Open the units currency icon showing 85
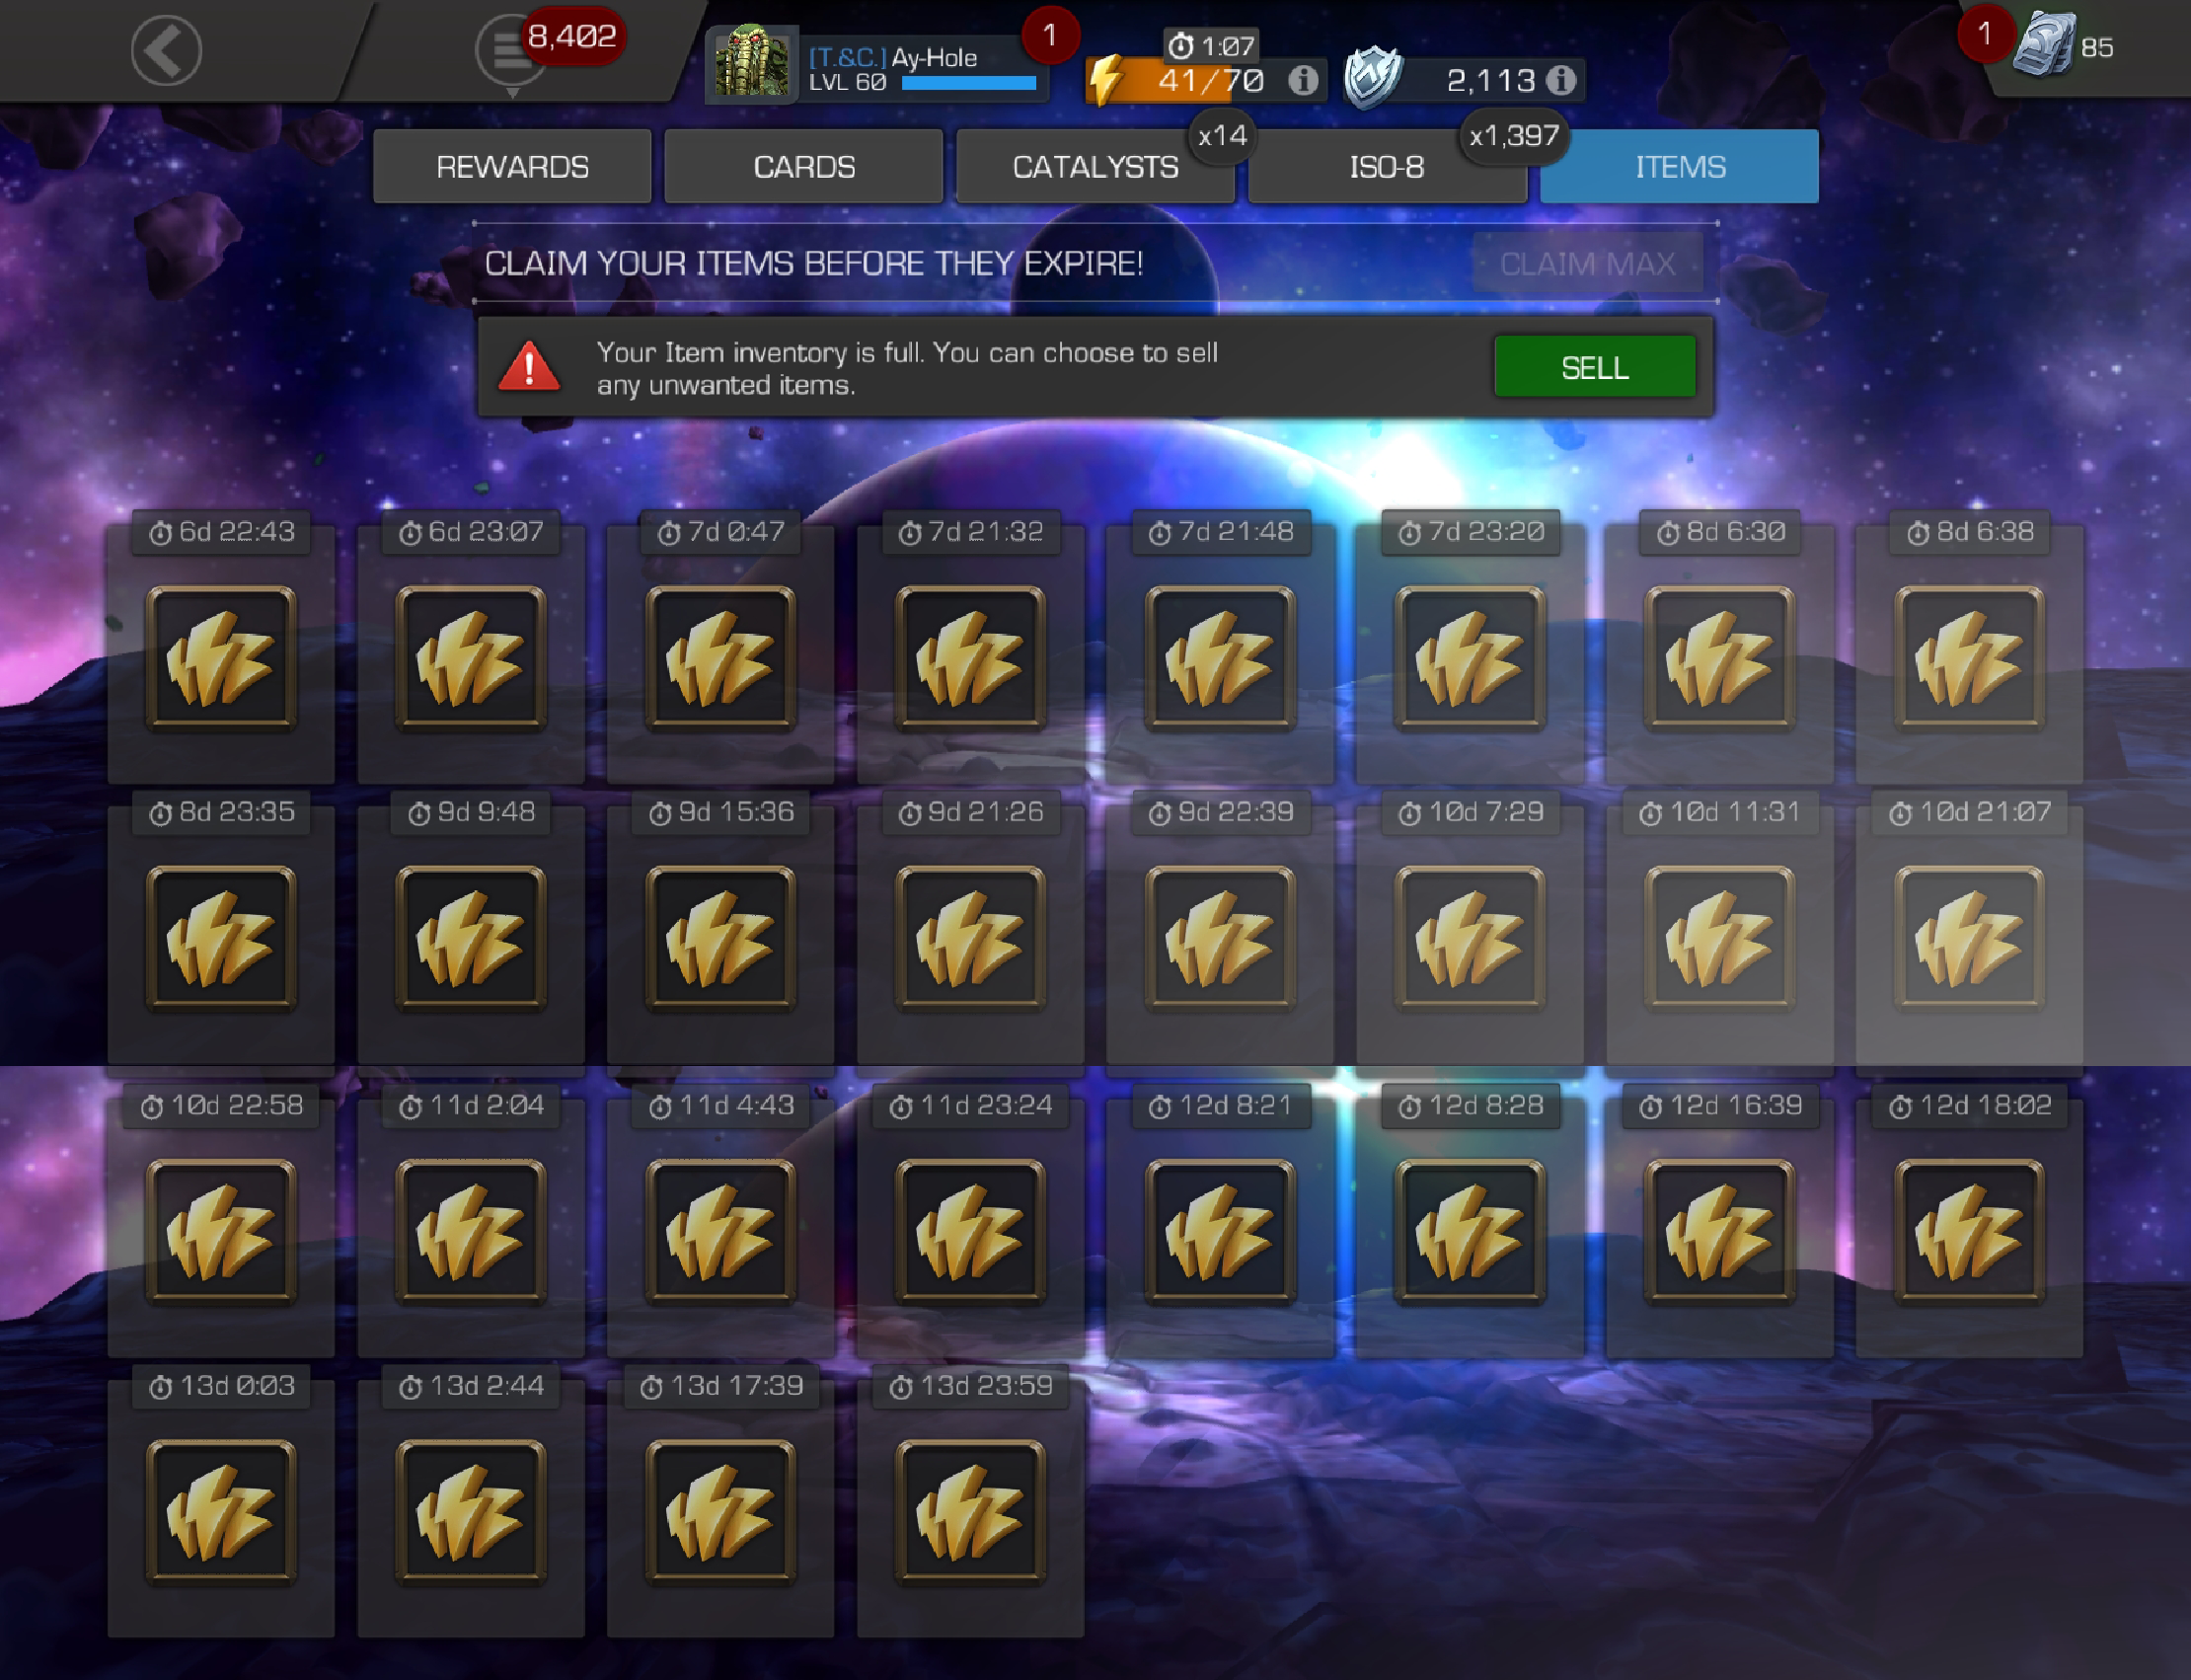Screen dimensions: 2191x1680 [x=2043, y=46]
